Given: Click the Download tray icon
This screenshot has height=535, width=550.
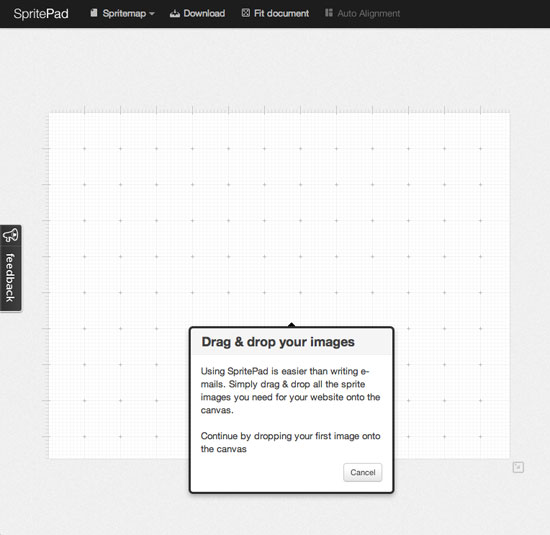Looking at the screenshot, I should coord(175,14).
